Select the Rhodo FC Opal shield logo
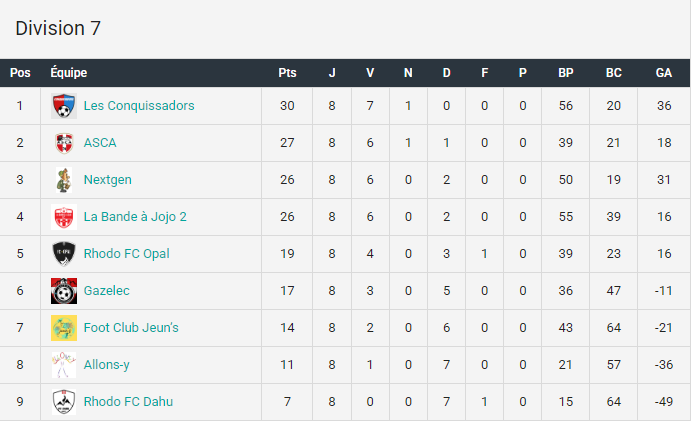The height and width of the screenshot is (425, 692). [x=64, y=254]
